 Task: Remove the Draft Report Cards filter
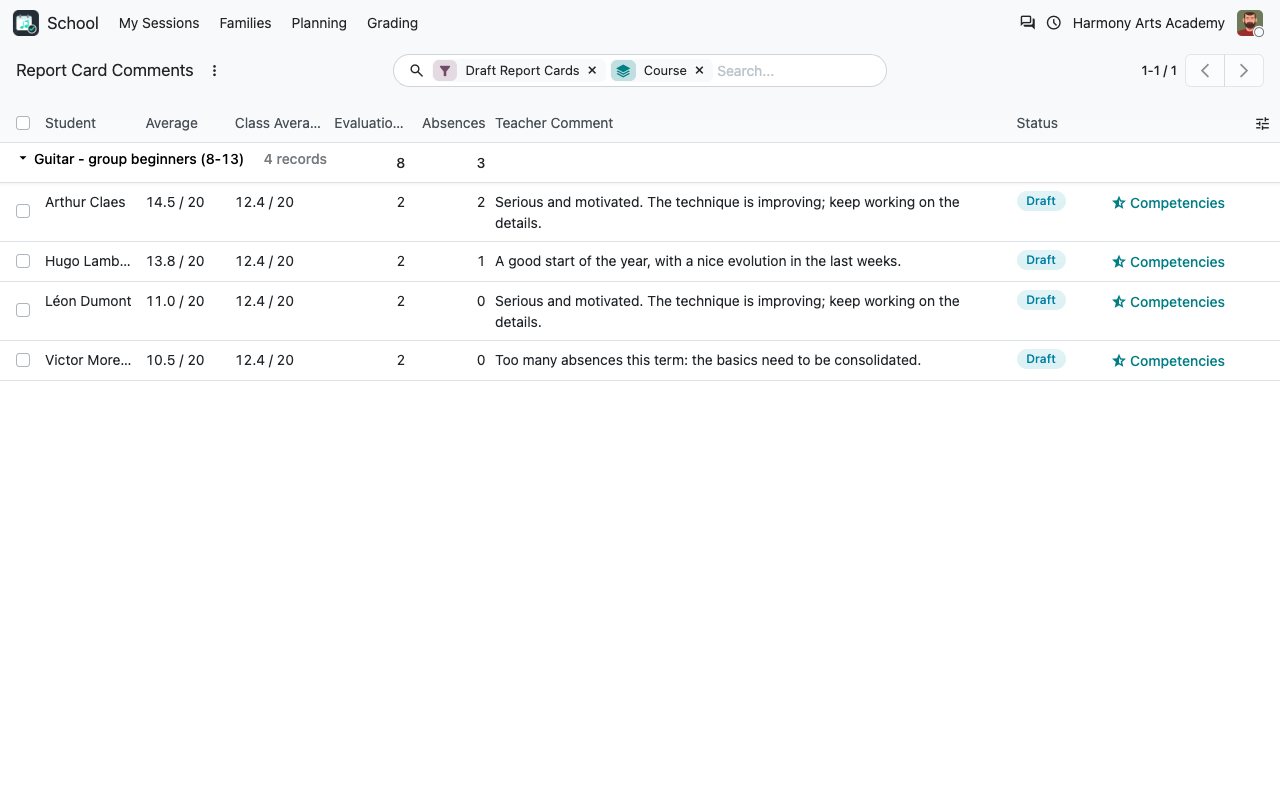tap(592, 71)
